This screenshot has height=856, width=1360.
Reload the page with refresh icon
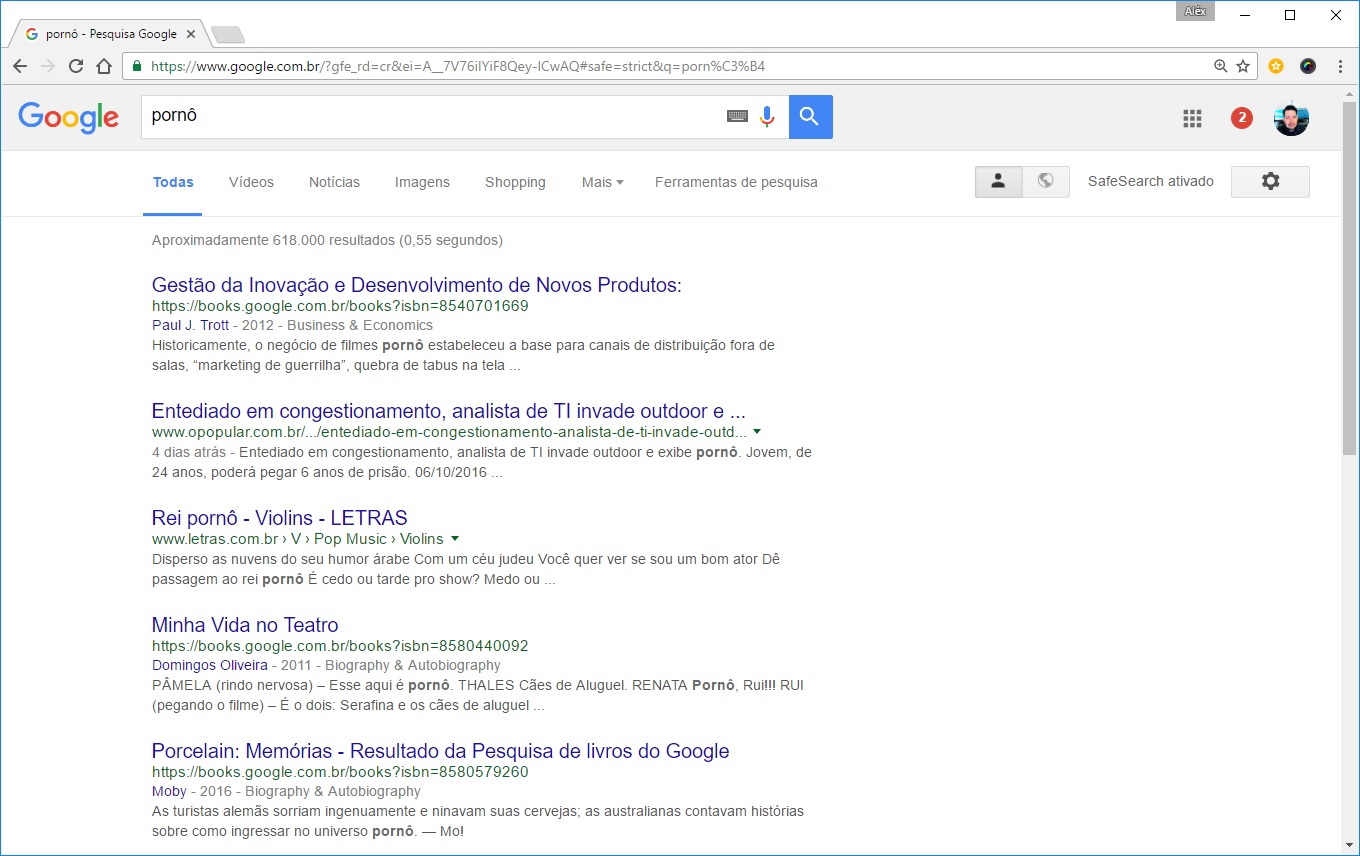pyautogui.click(x=75, y=66)
